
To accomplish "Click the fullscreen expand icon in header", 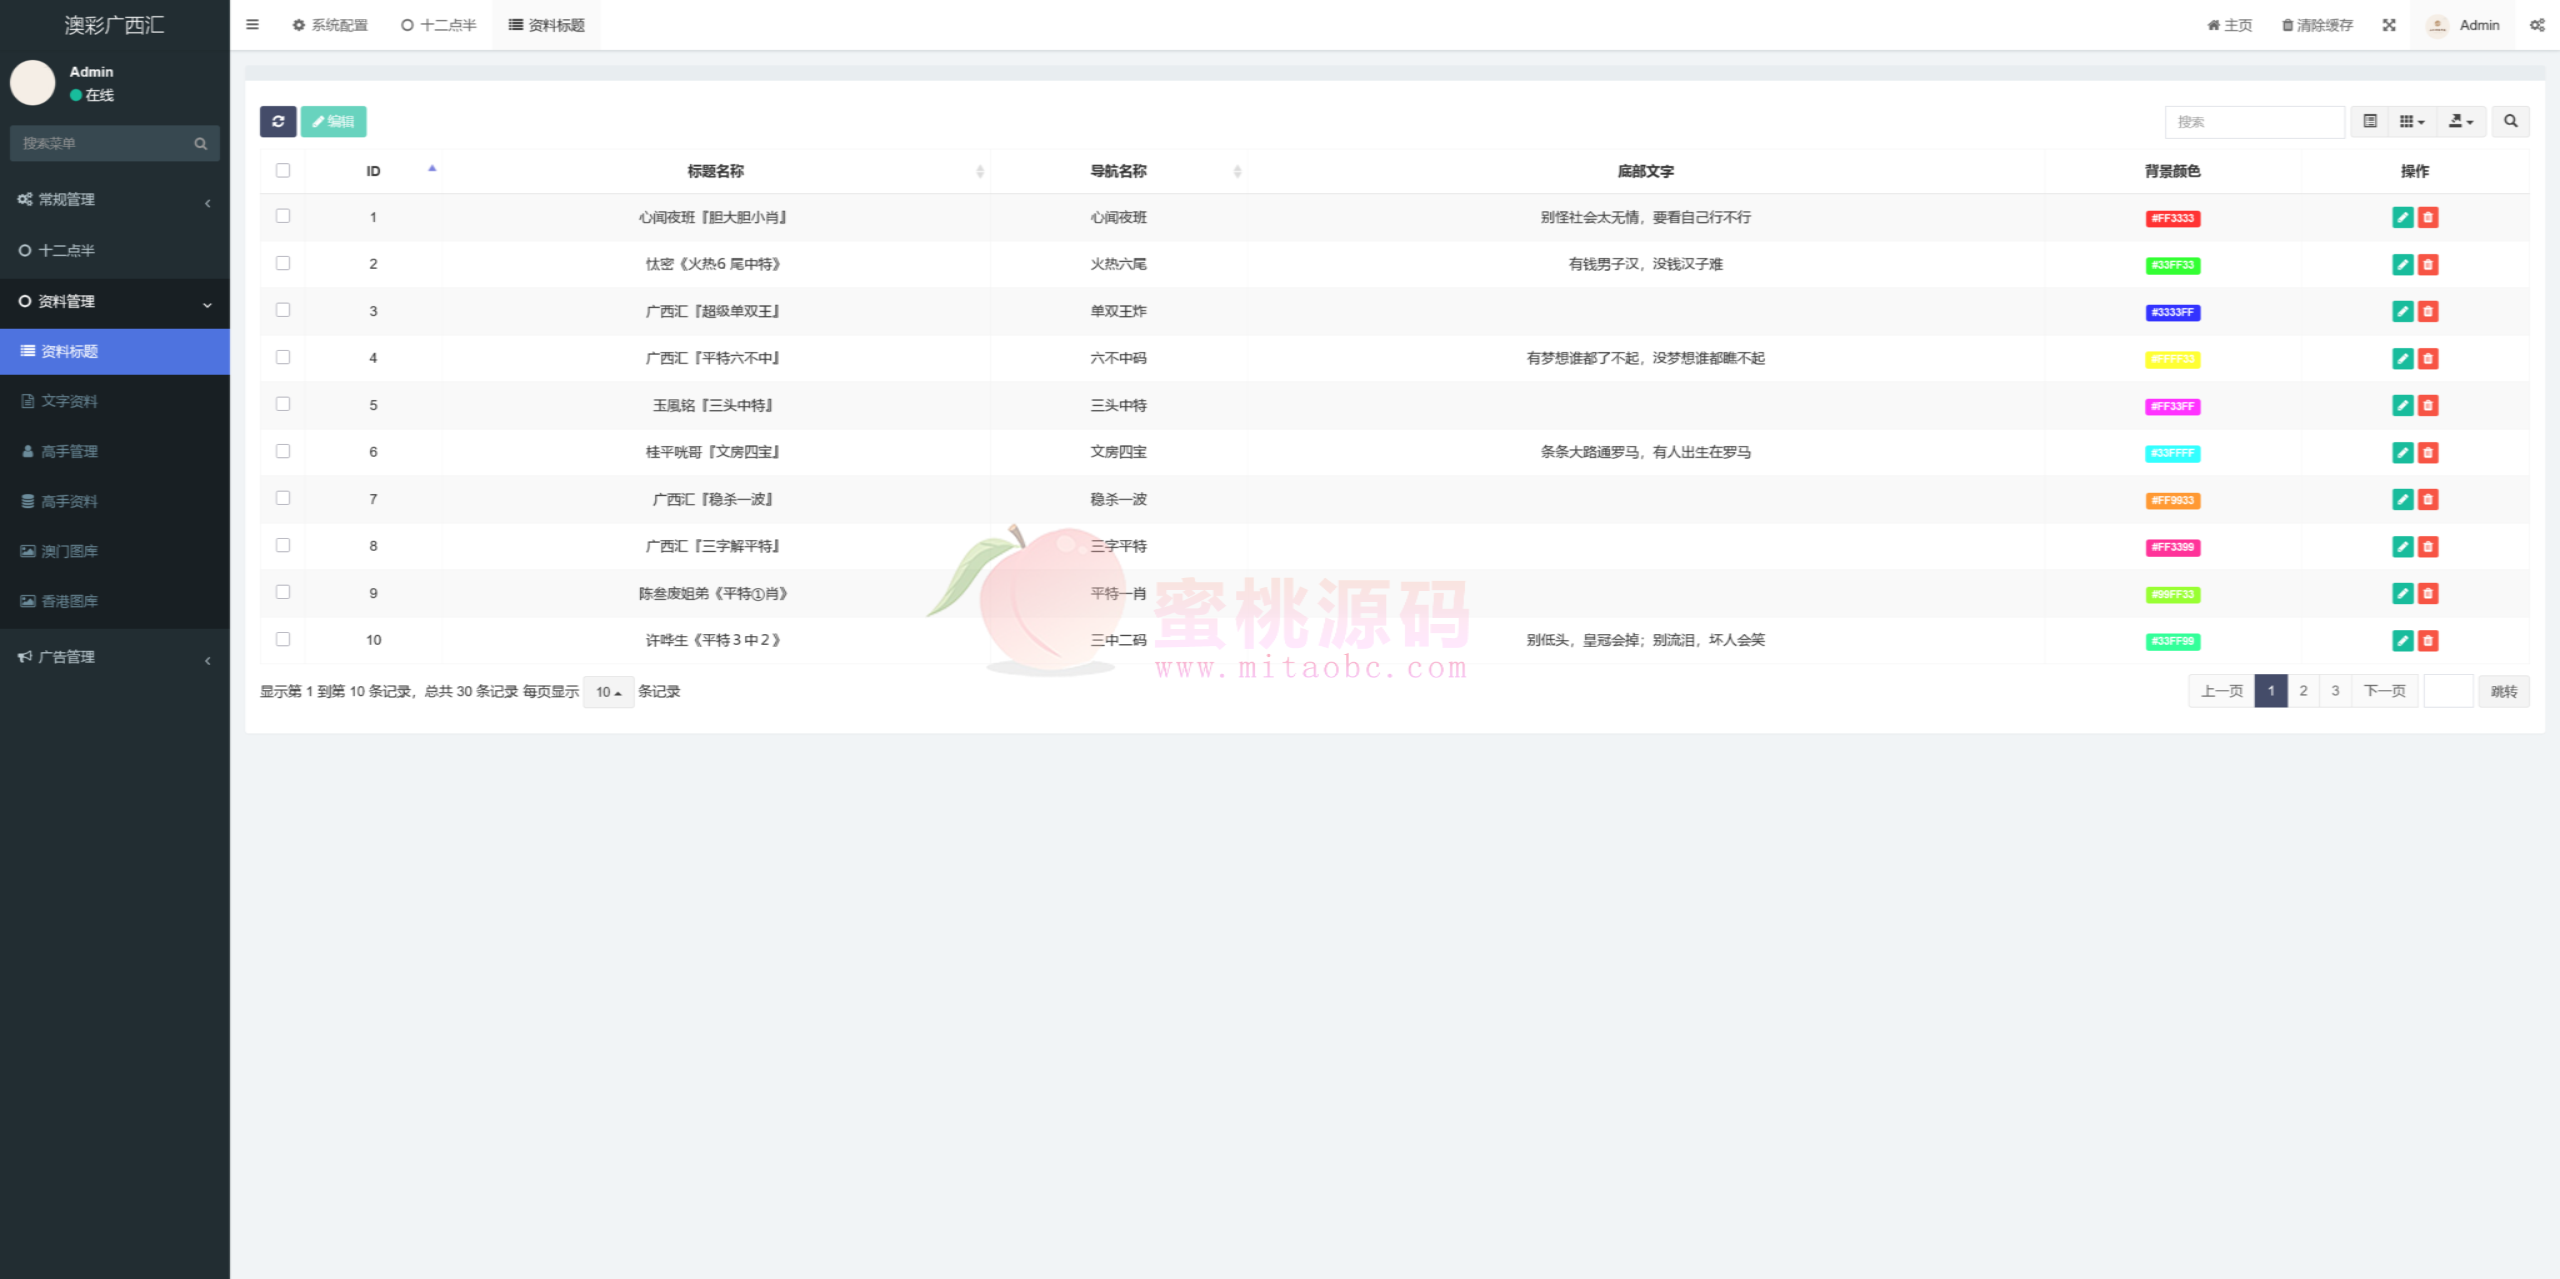I will tap(2389, 25).
